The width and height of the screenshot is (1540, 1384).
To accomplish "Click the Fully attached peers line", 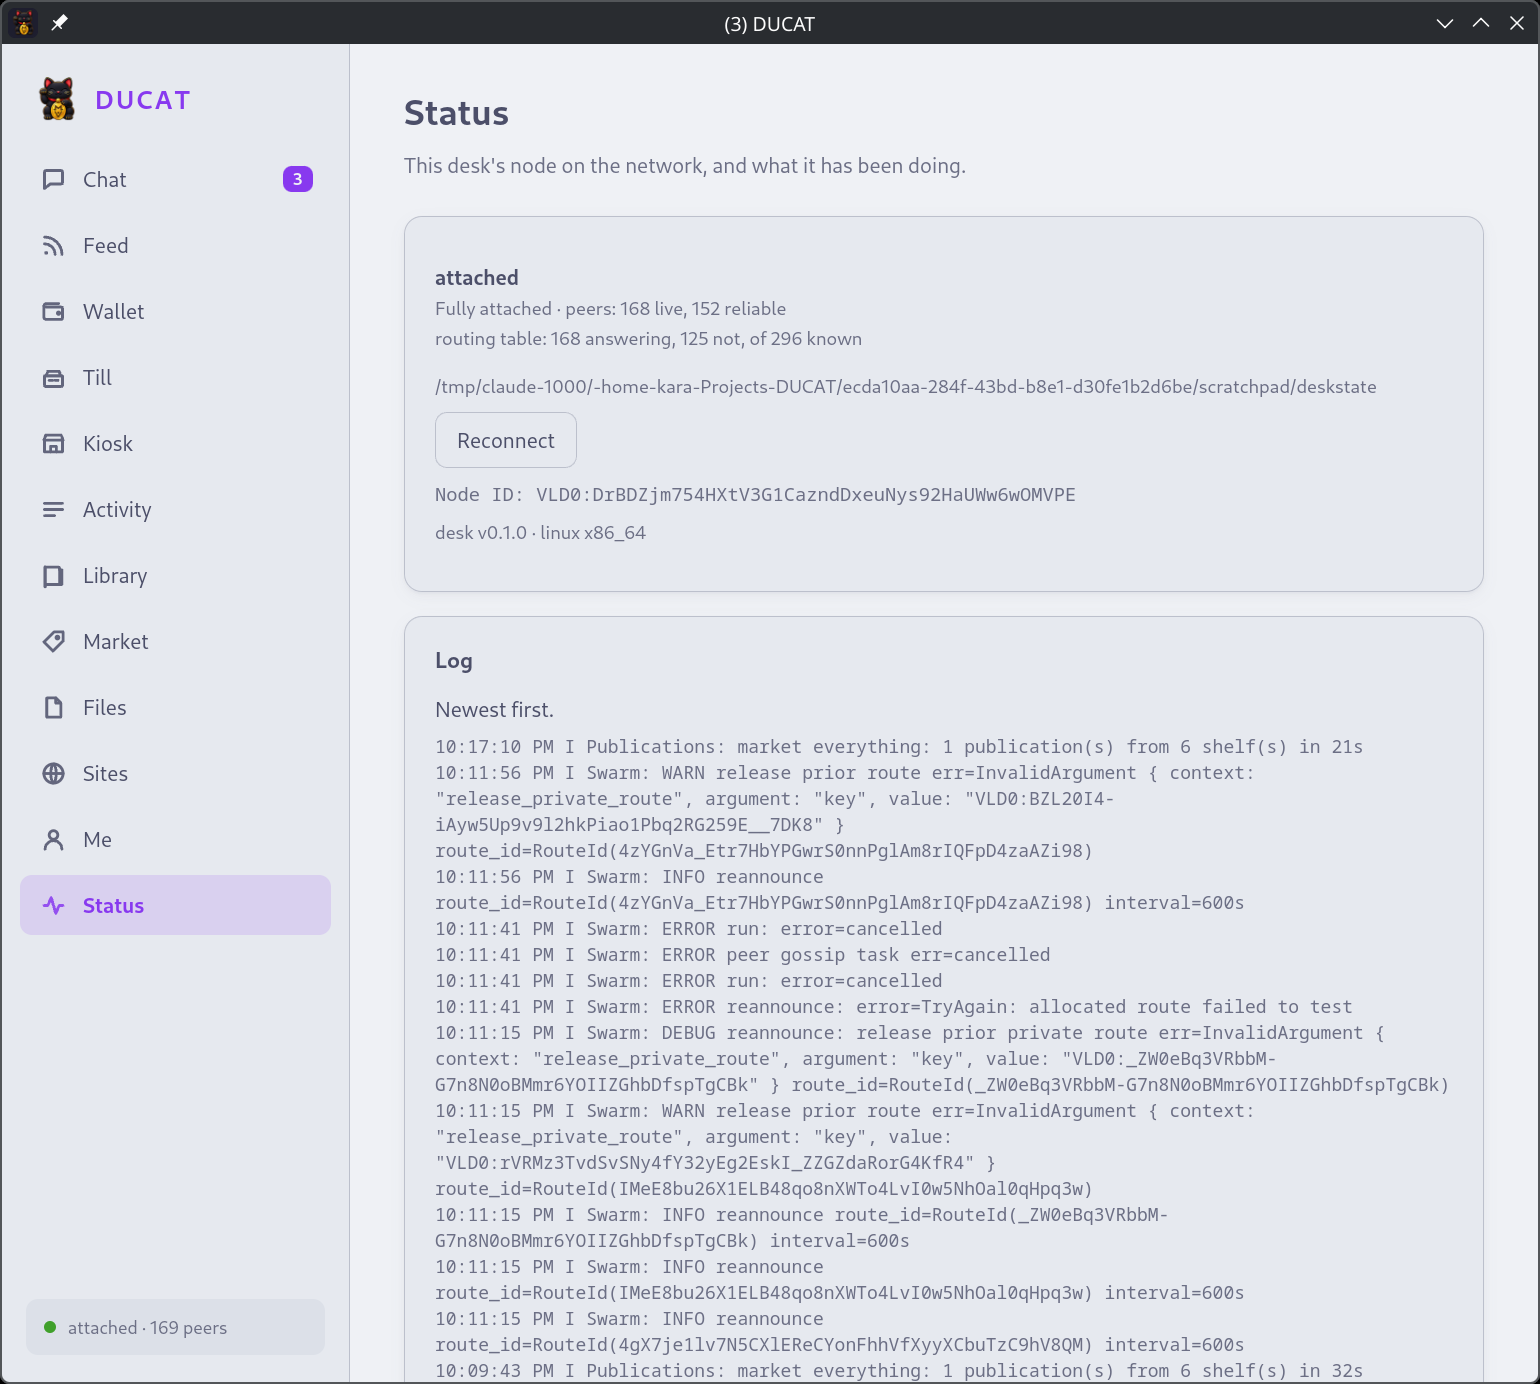I will click(x=610, y=309).
